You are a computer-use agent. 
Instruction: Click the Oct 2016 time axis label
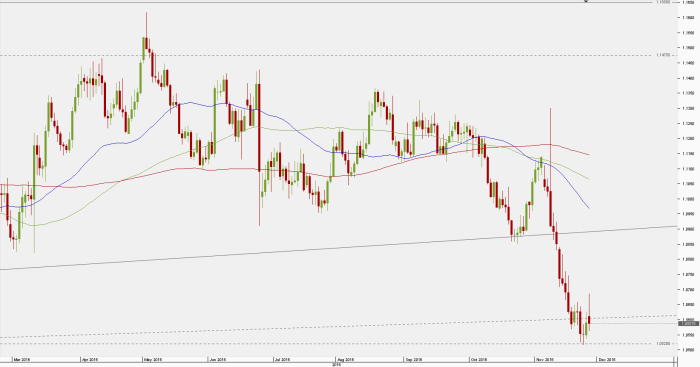478,359
